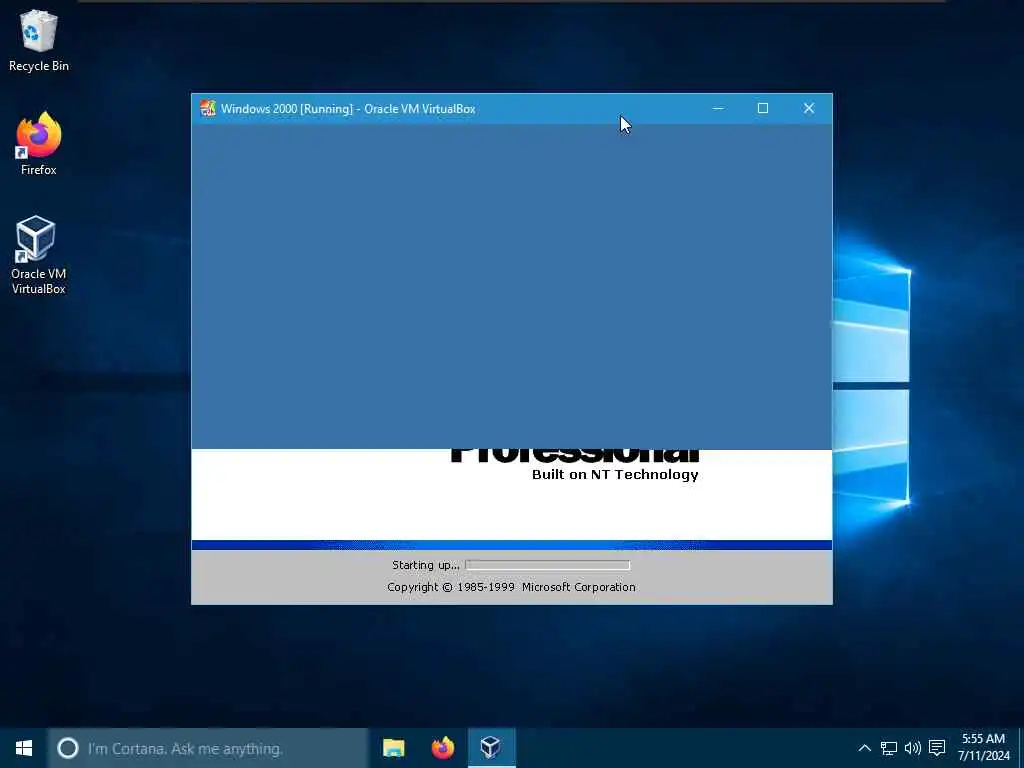Close the Windows 2000 VirtualBox window
Viewport: 1024px width, 768px height.
click(x=808, y=108)
